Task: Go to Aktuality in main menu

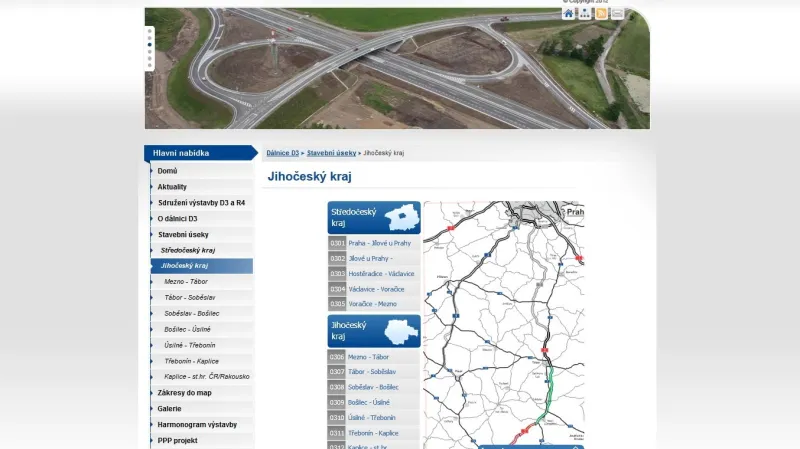Action: click(172, 187)
